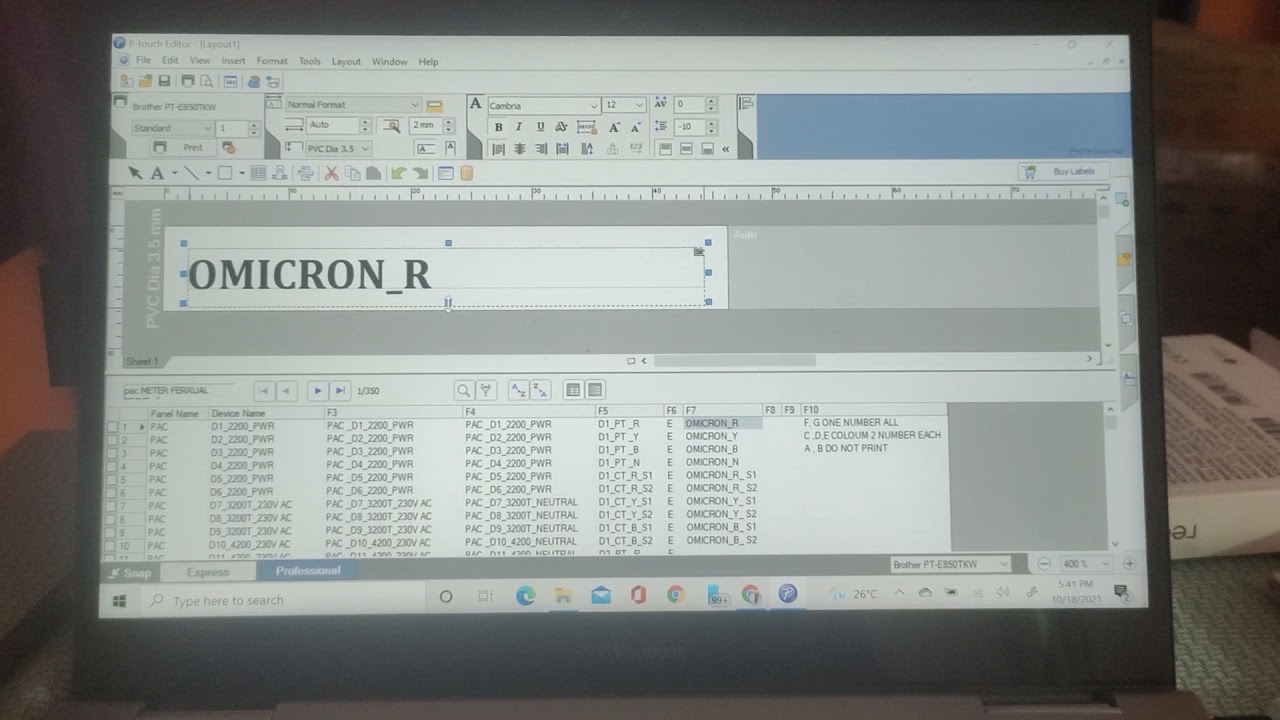The image size is (1280, 720).
Task: Align text right
Action: coord(540,149)
